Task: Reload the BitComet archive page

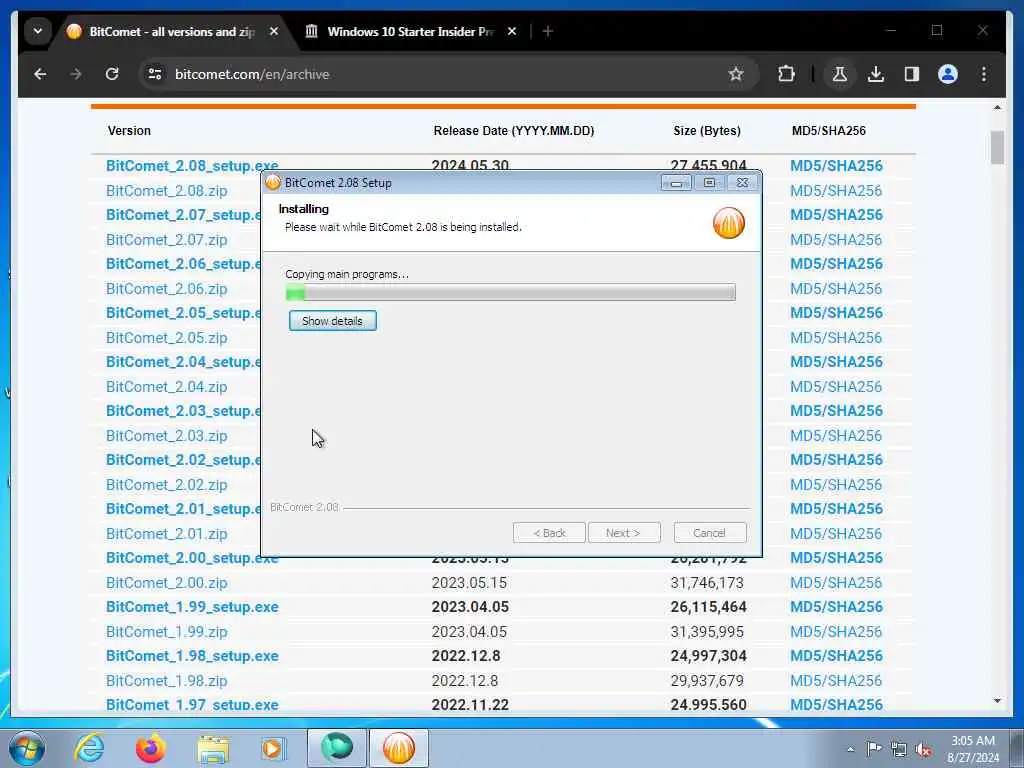Action: click(x=112, y=74)
